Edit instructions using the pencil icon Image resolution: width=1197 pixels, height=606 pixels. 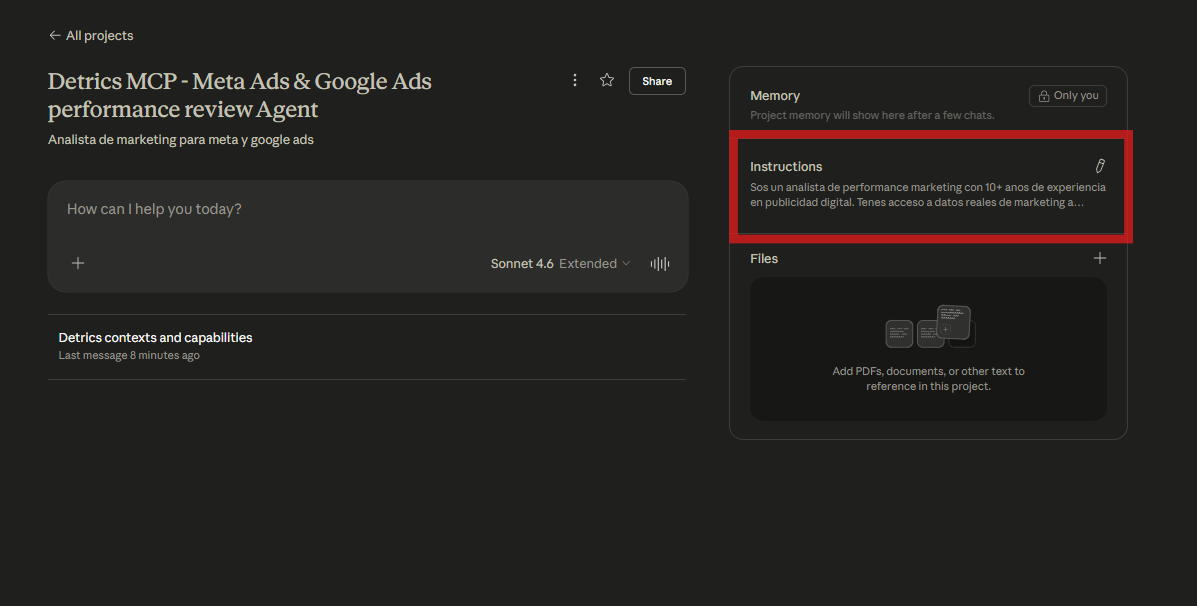[x=1100, y=166]
